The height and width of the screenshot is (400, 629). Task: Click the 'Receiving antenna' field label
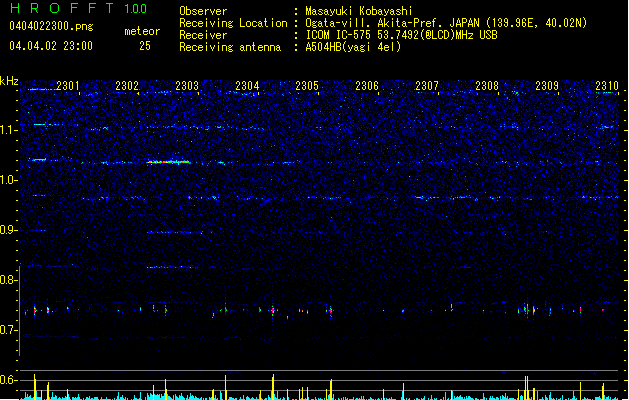click(x=230, y=47)
